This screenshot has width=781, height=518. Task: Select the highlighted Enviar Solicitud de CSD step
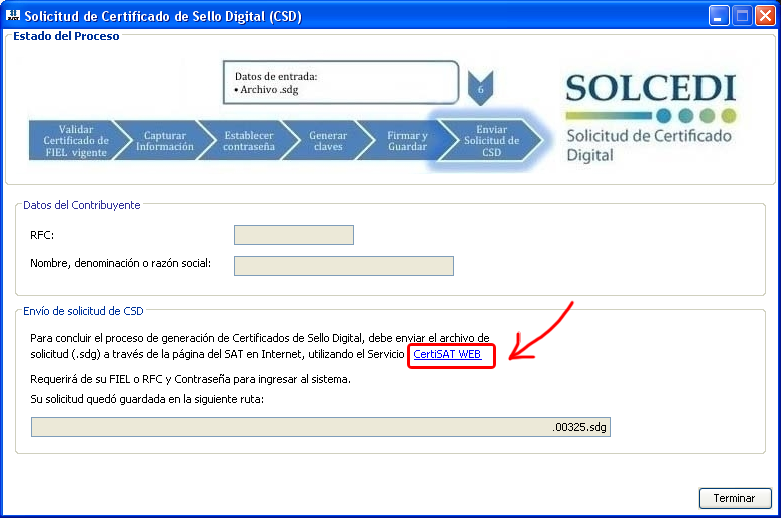pyautogui.click(x=490, y=141)
